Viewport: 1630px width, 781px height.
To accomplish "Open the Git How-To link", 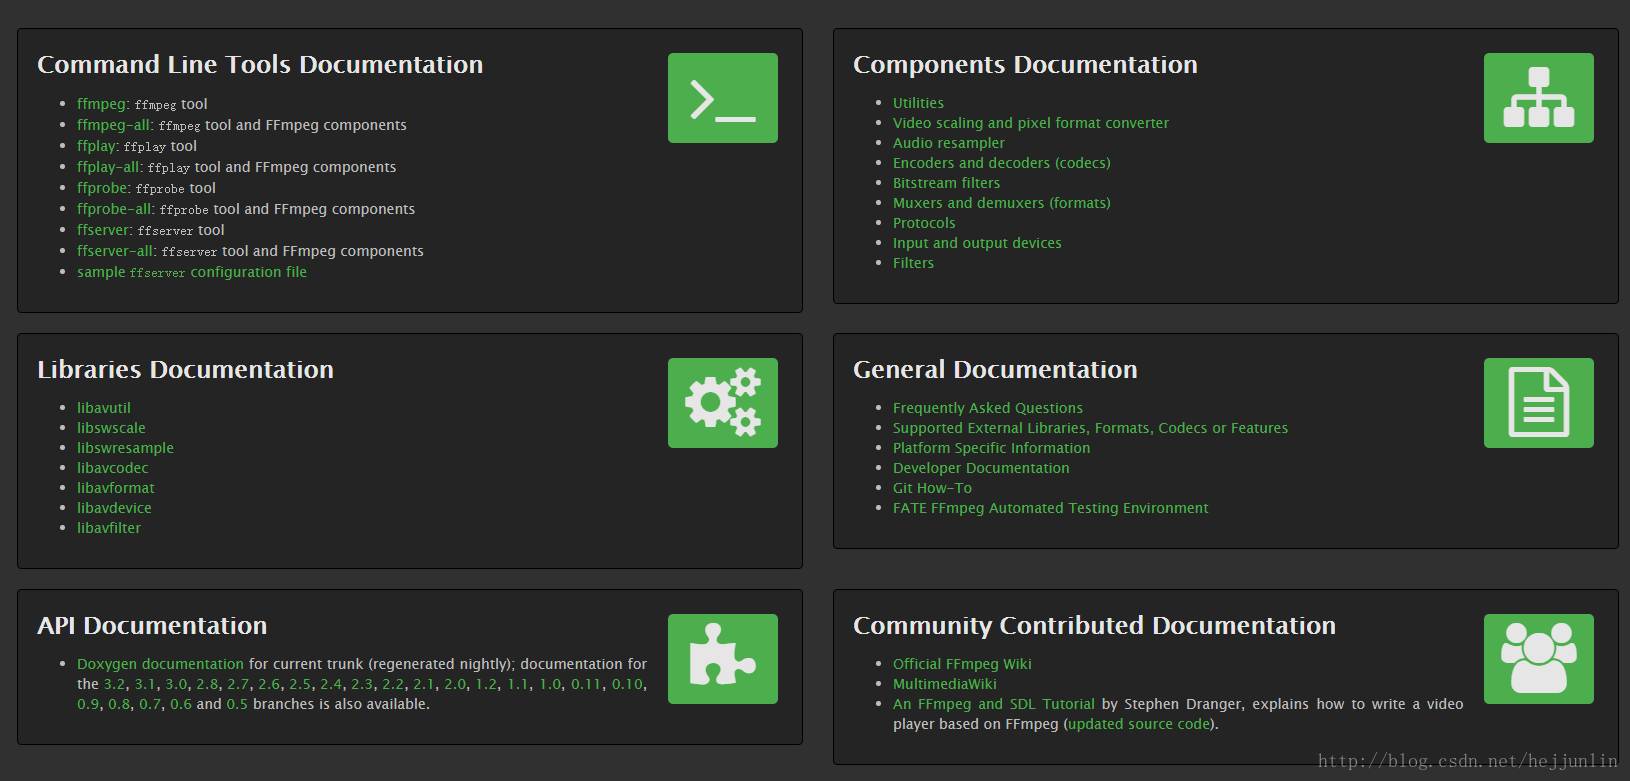I will (932, 488).
